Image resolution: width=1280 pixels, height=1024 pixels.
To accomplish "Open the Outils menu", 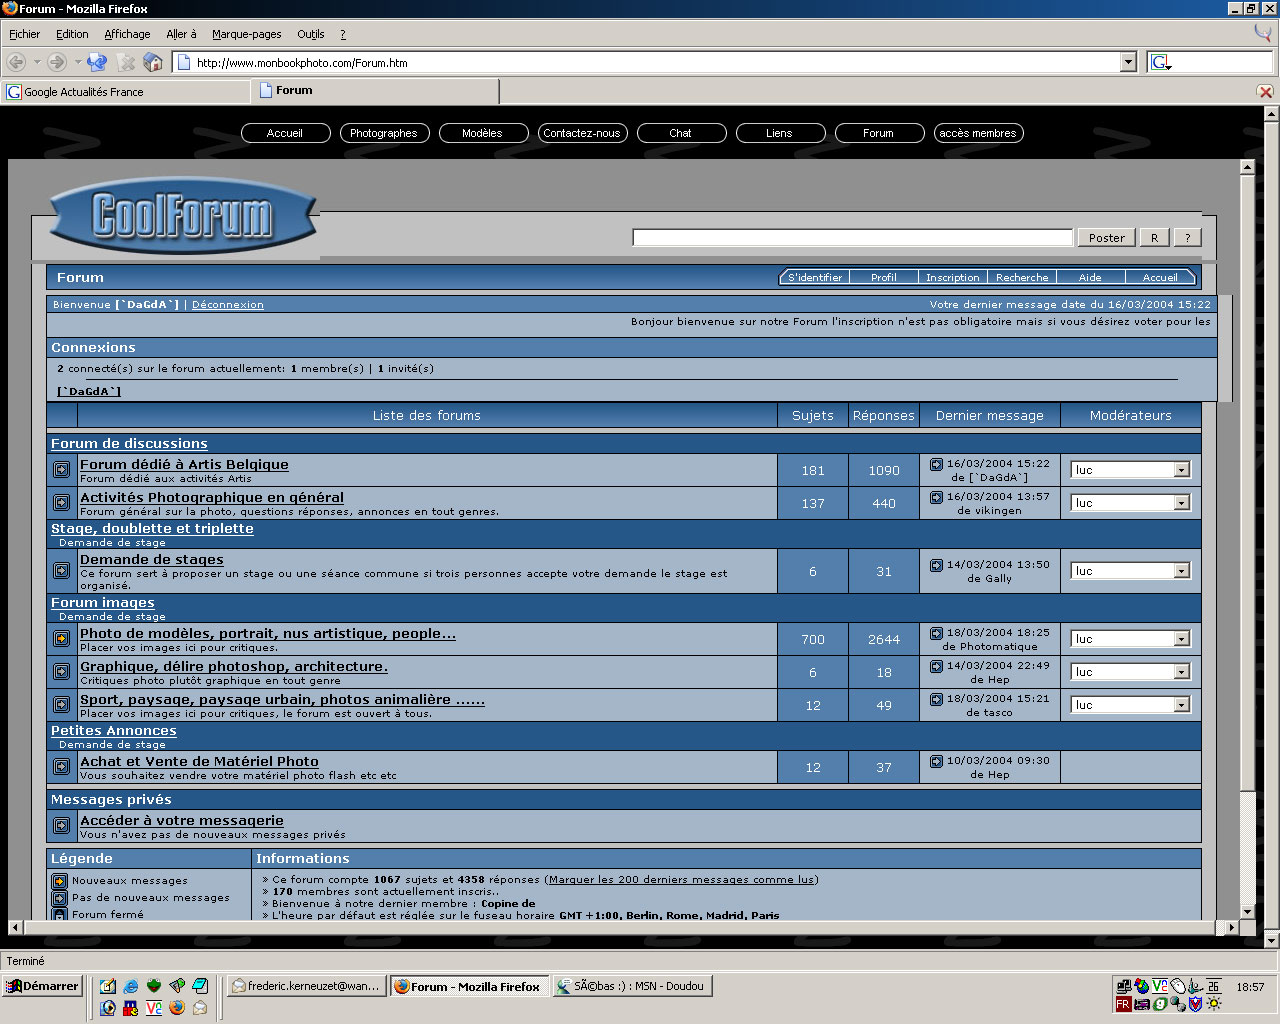I will click(x=310, y=34).
